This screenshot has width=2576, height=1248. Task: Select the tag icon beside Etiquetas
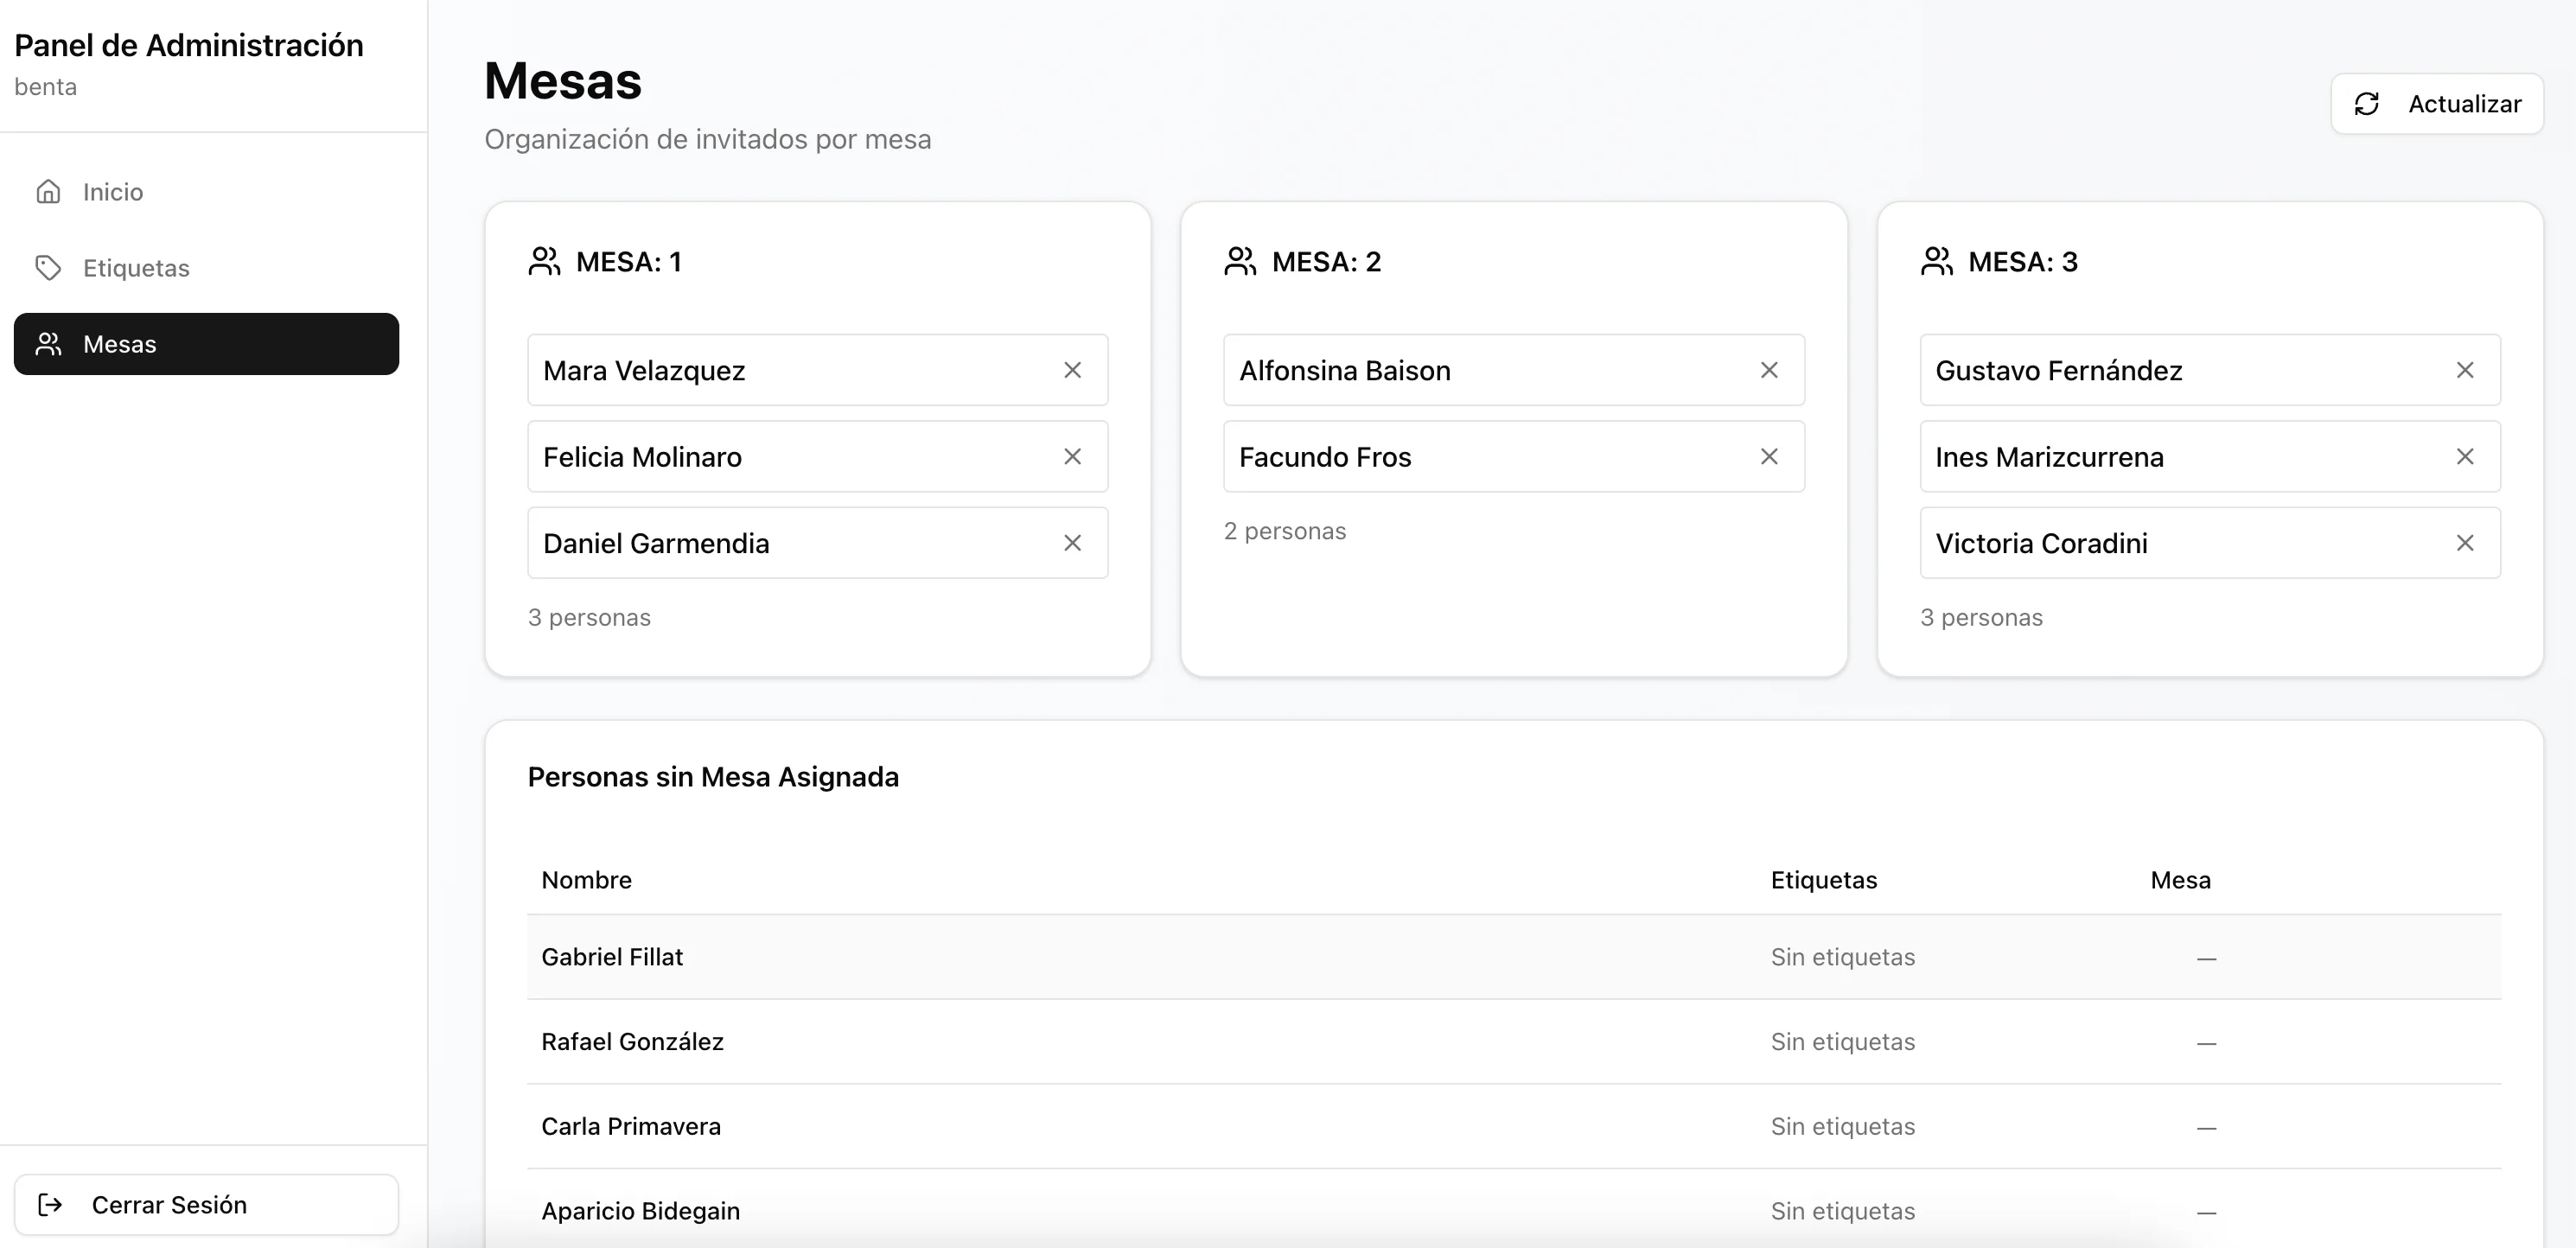pyautogui.click(x=50, y=268)
